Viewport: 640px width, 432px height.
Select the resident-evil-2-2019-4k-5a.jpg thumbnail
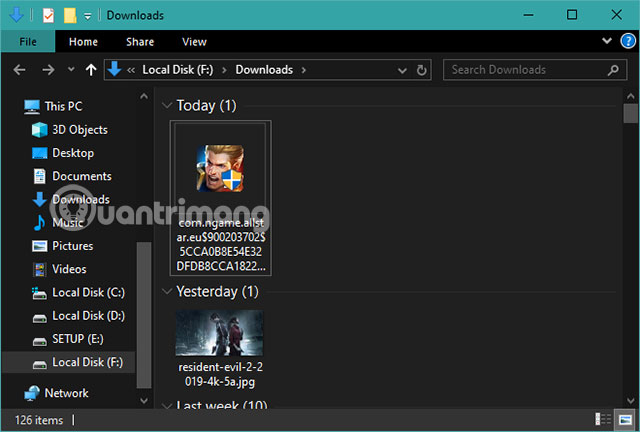tap(220, 333)
